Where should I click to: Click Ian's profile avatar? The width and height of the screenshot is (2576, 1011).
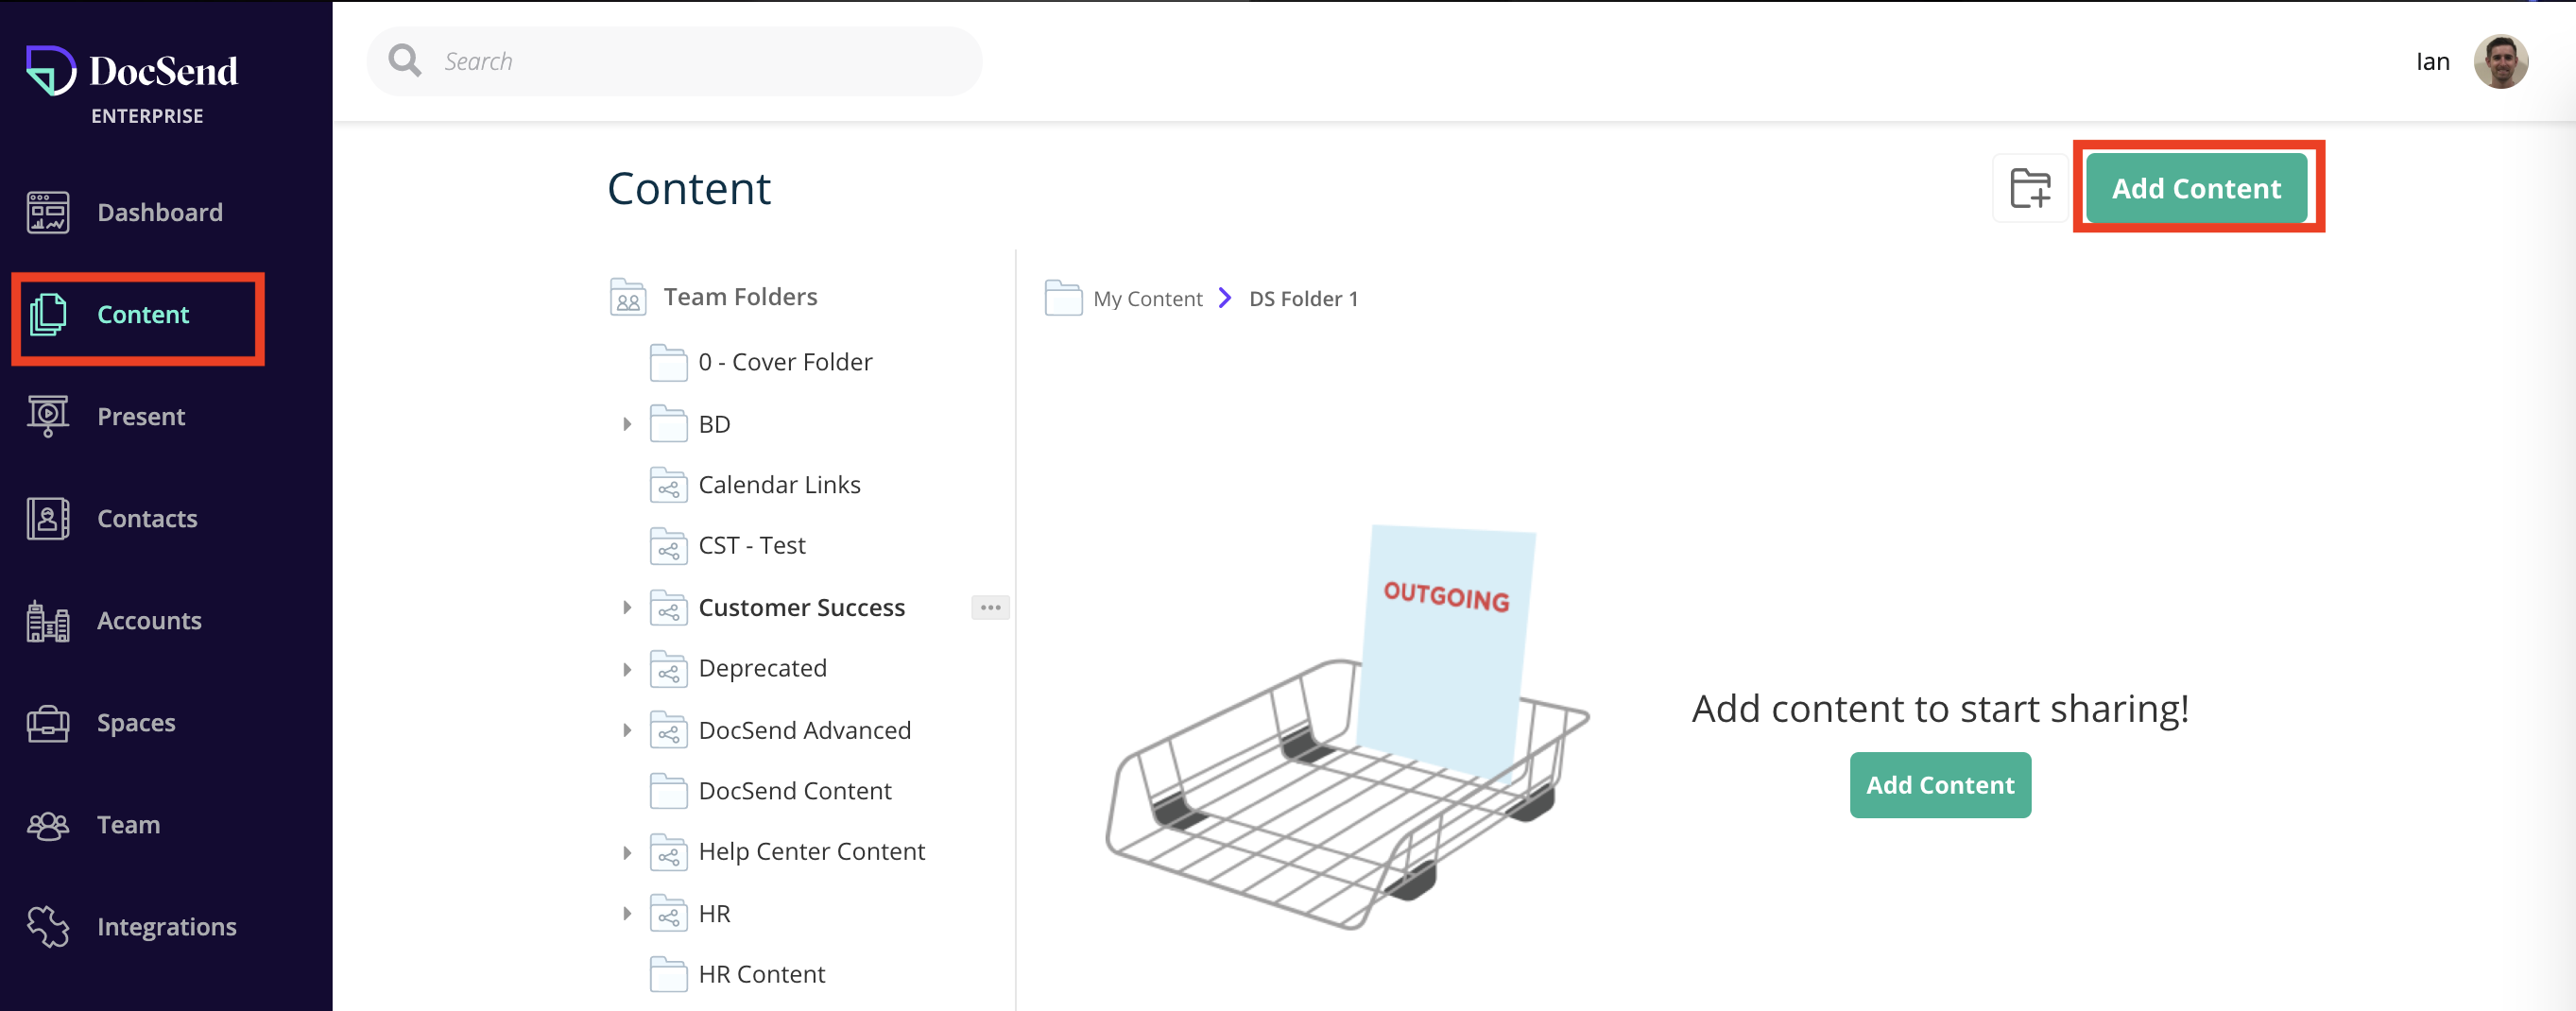coord(2500,62)
